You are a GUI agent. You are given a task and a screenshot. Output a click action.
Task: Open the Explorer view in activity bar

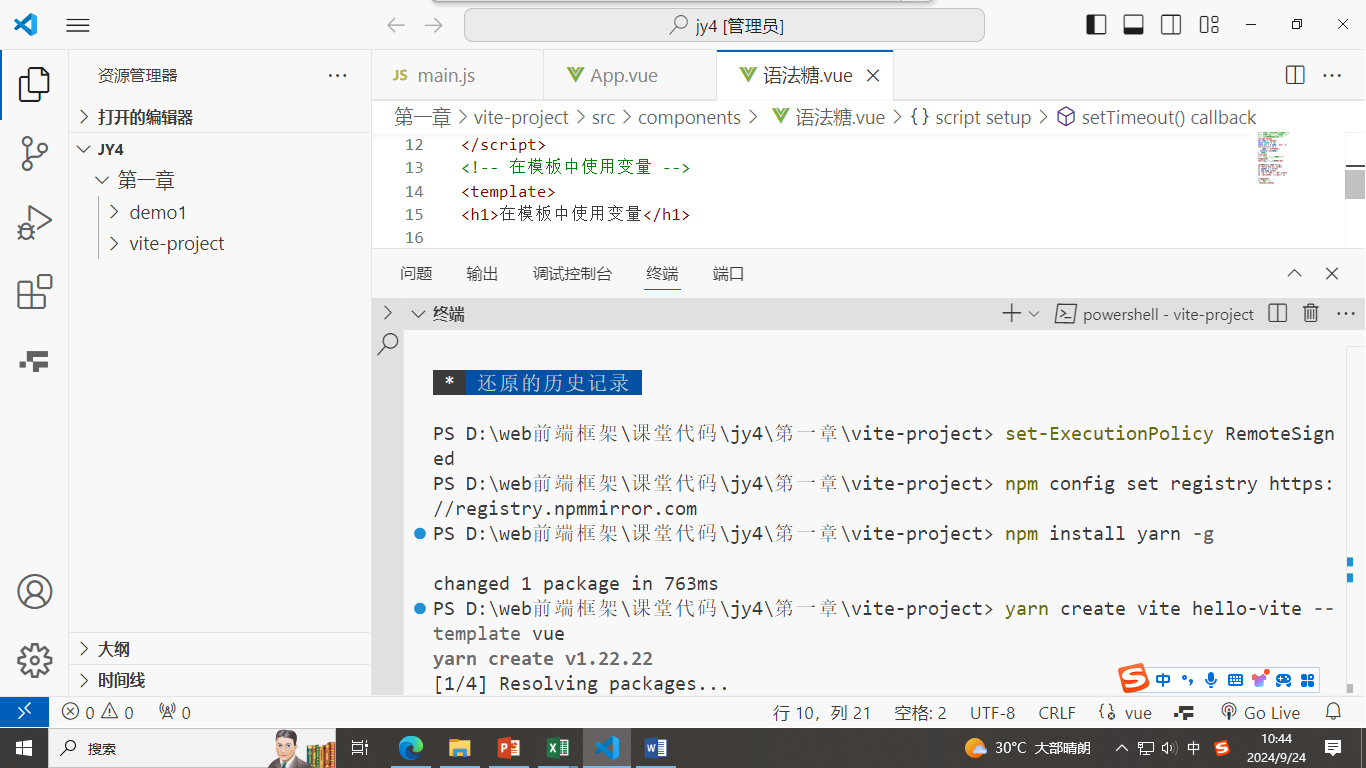34,85
